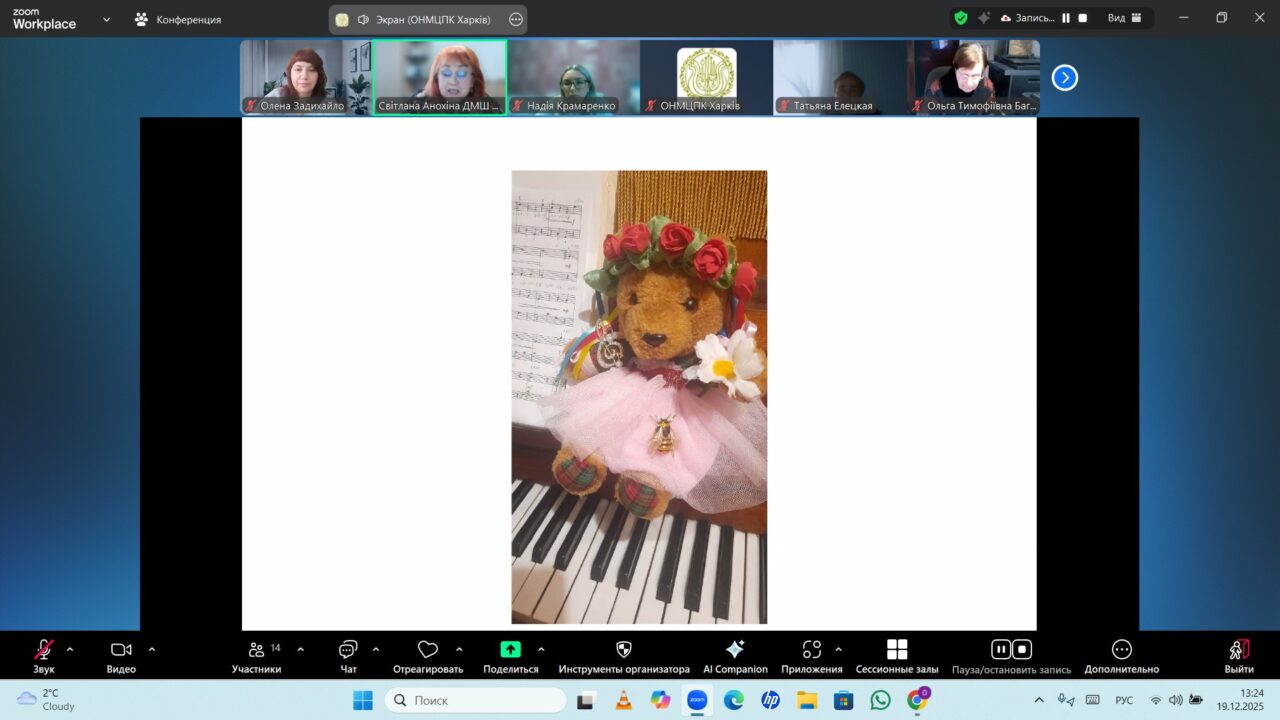This screenshot has width=1280, height=720.
Task: Click the green Поделиться share screen button
Action: (510, 650)
